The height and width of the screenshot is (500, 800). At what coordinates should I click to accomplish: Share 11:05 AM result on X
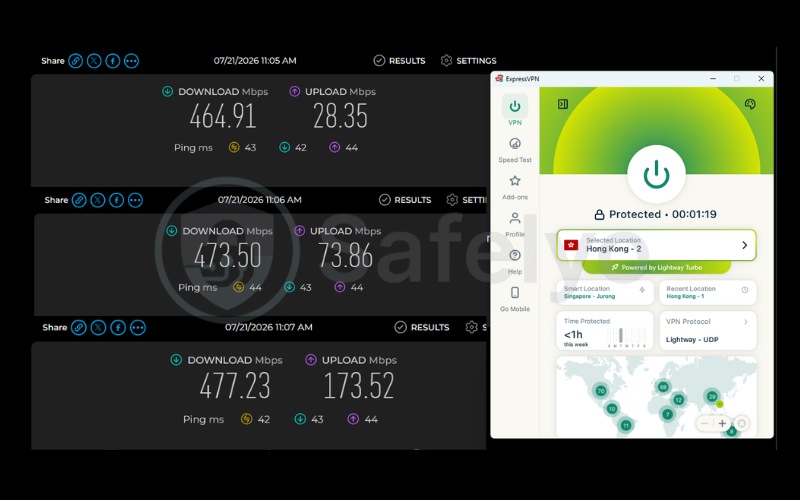[x=94, y=61]
